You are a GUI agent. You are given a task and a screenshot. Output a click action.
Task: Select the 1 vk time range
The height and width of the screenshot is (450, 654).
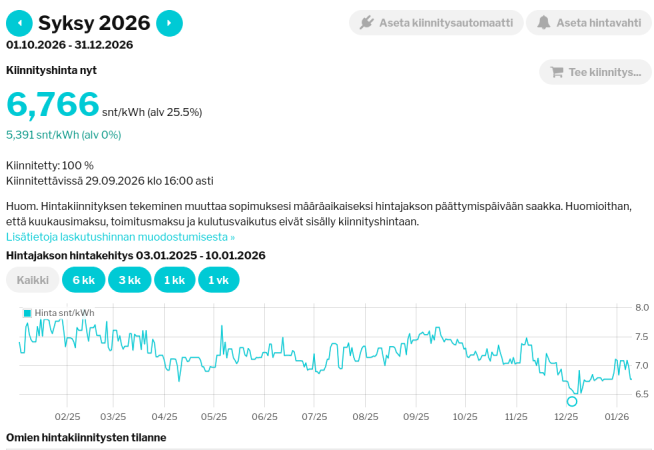tap(219, 280)
